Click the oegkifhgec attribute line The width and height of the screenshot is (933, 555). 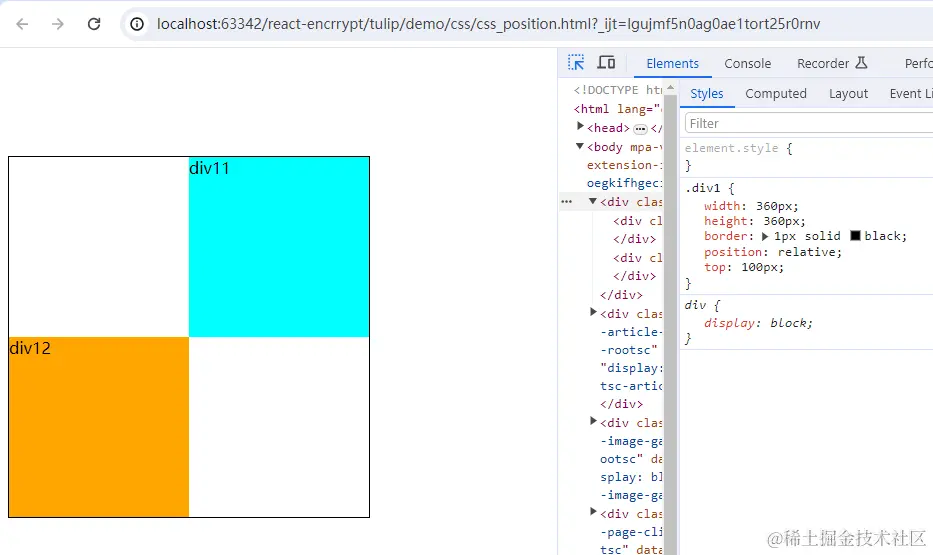(624, 183)
